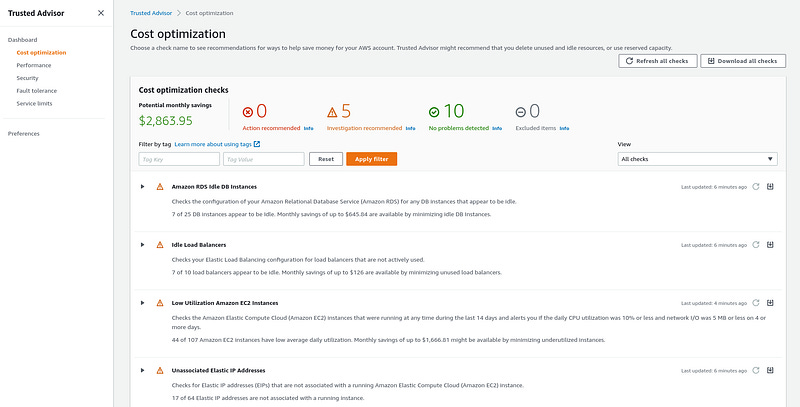Open the View All checks dropdown
The width and height of the screenshot is (800, 407).
pyautogui.click(x=697, y=159)
